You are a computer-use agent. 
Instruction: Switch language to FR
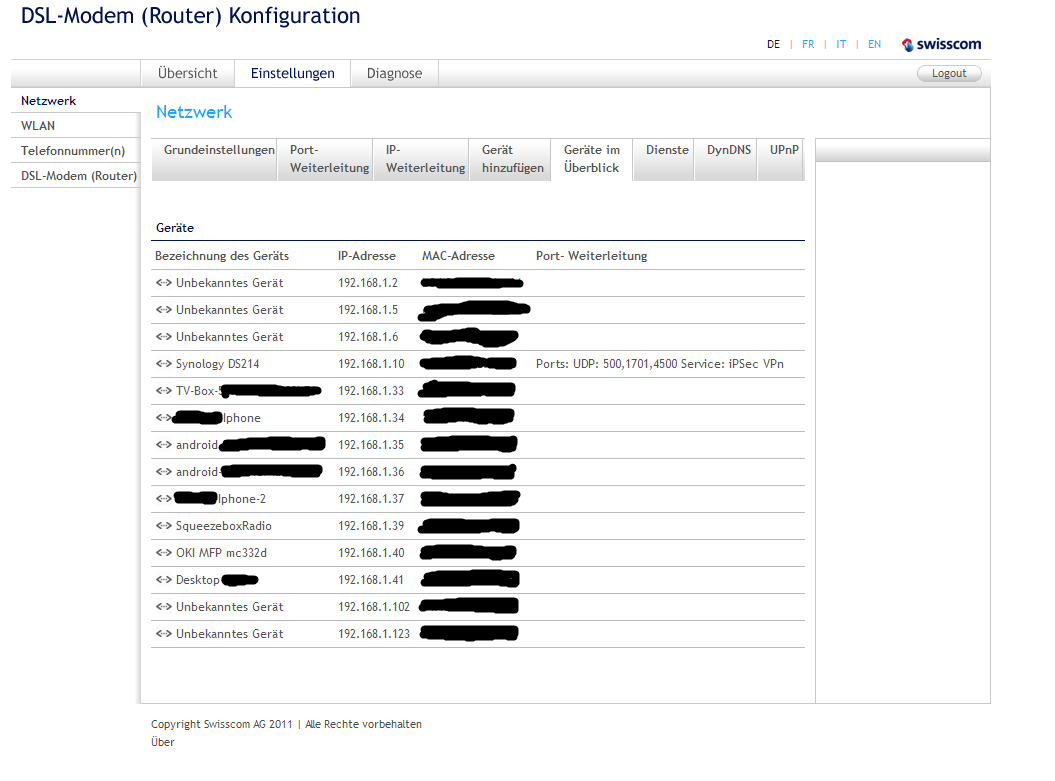[808, 44]
